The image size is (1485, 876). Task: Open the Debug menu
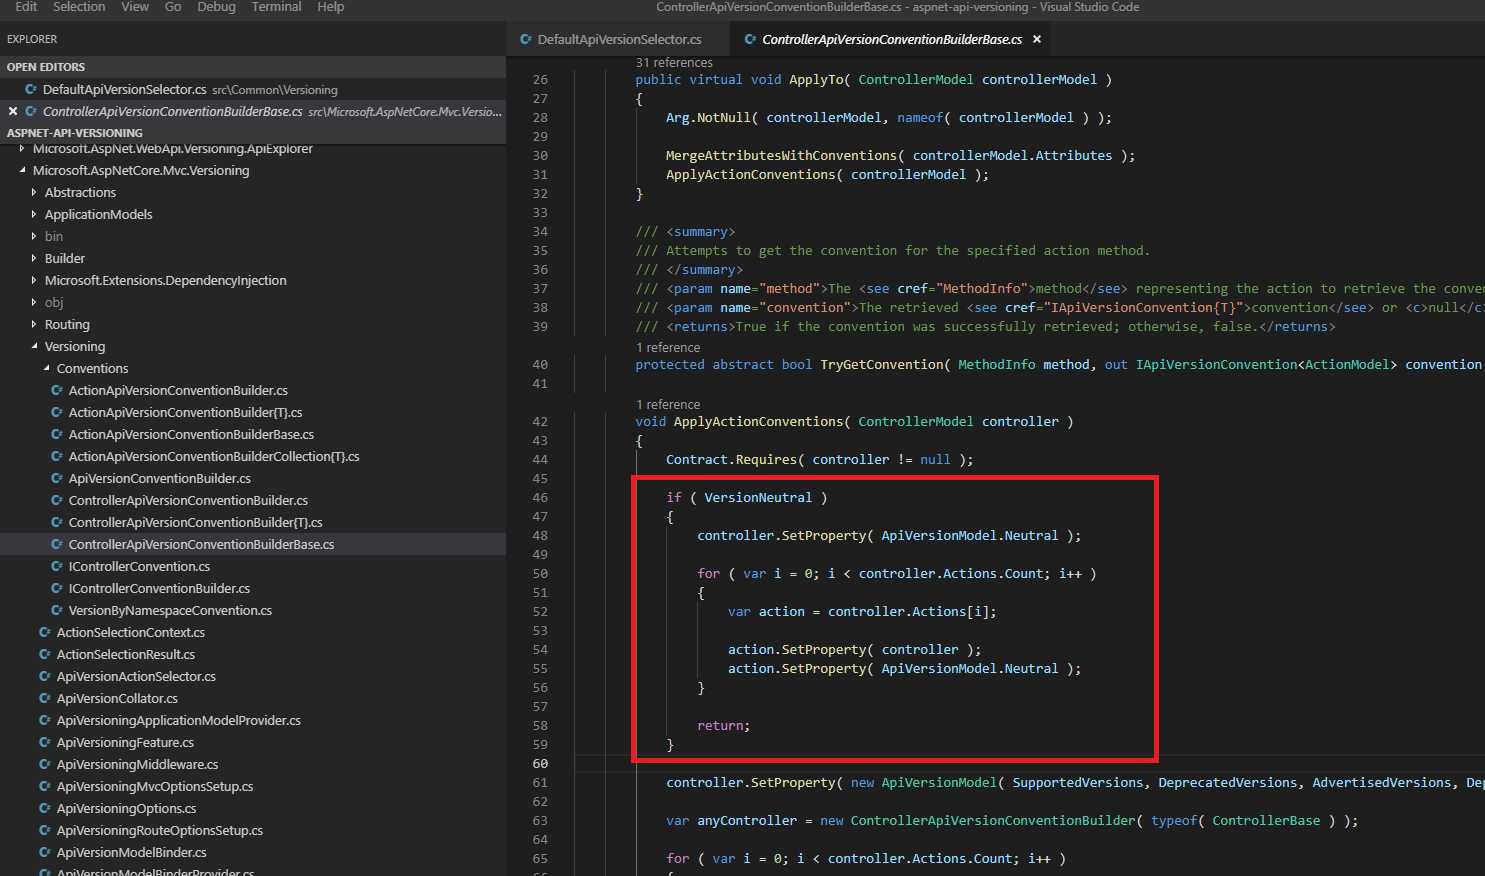point(216,7)
